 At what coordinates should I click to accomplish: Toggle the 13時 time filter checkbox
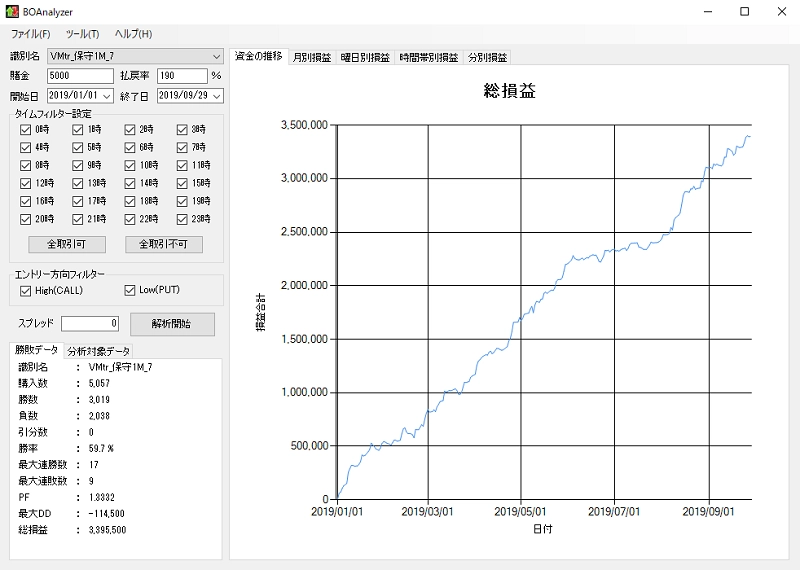pyautogui.click(x=77, y=183)
